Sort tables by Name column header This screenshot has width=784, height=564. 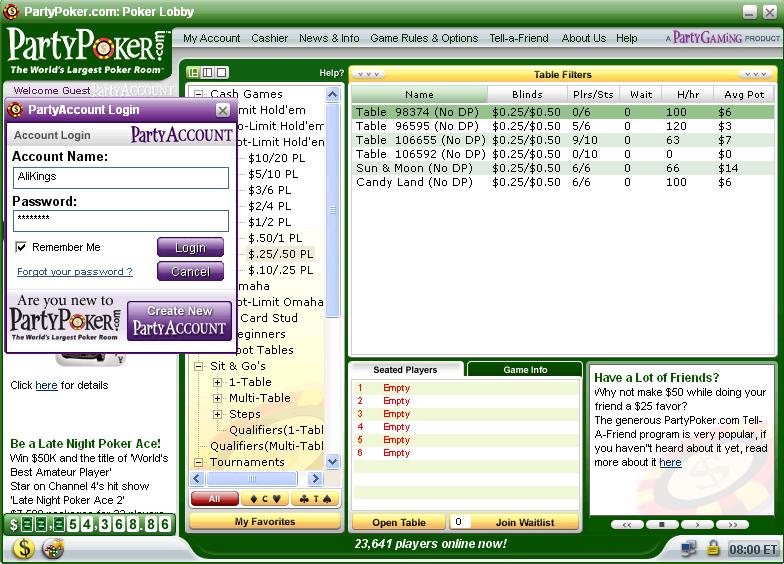tap(420, 94)
